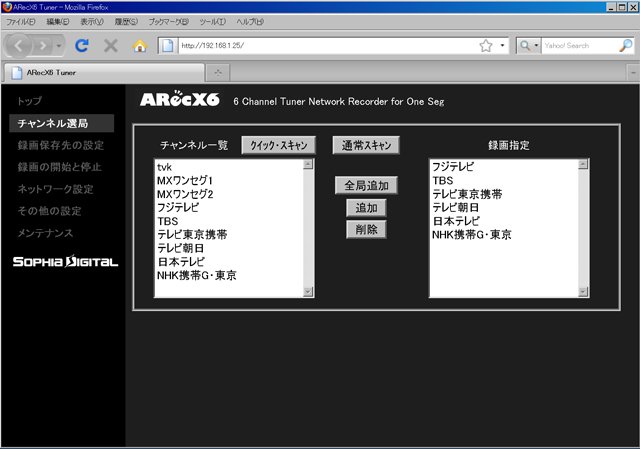Open the list all tabs dropdown
This screenshot has height=449, width=640.
633,73
